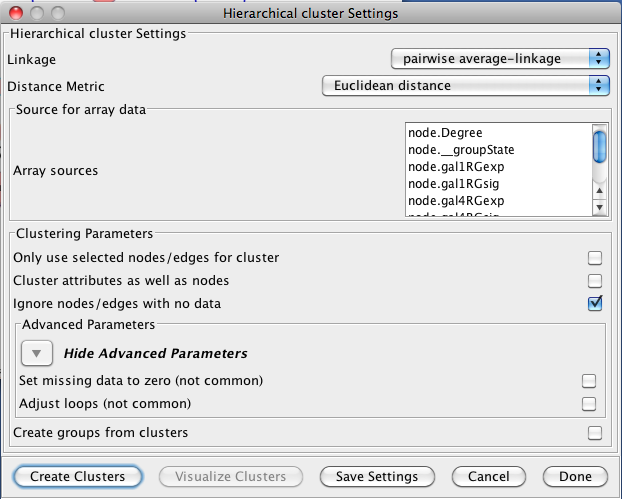Check 'Cluster attributes as well as nodes'

[595, 281]
